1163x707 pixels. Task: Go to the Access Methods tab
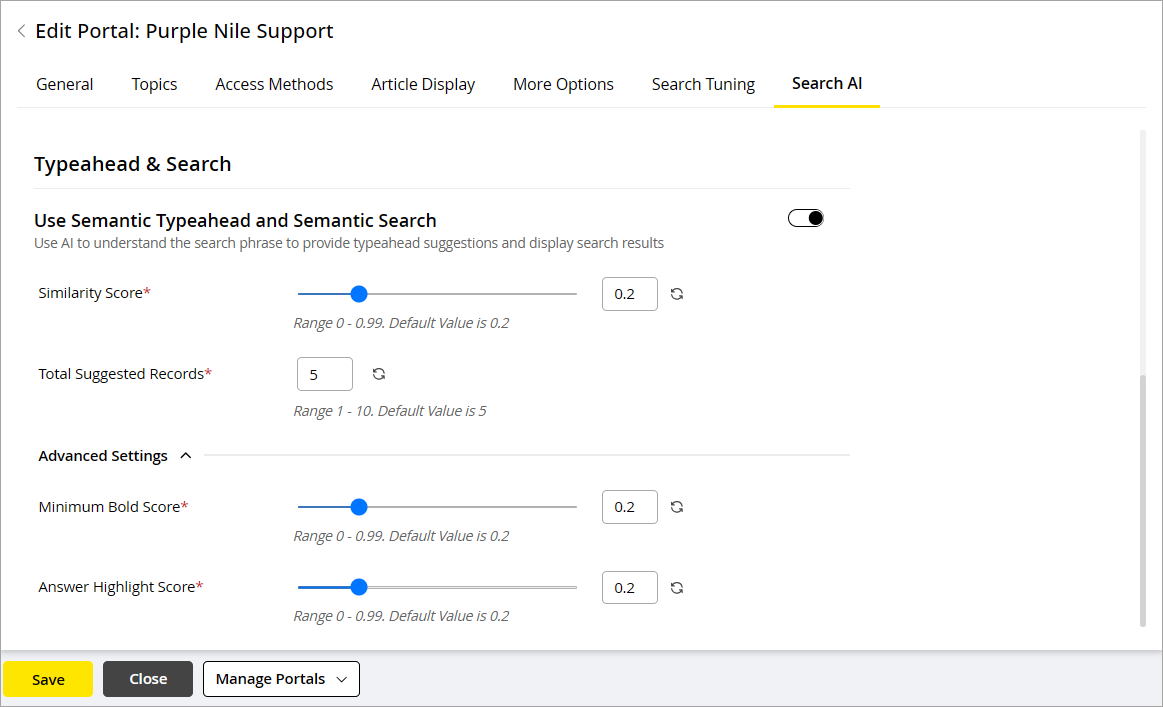274,84
